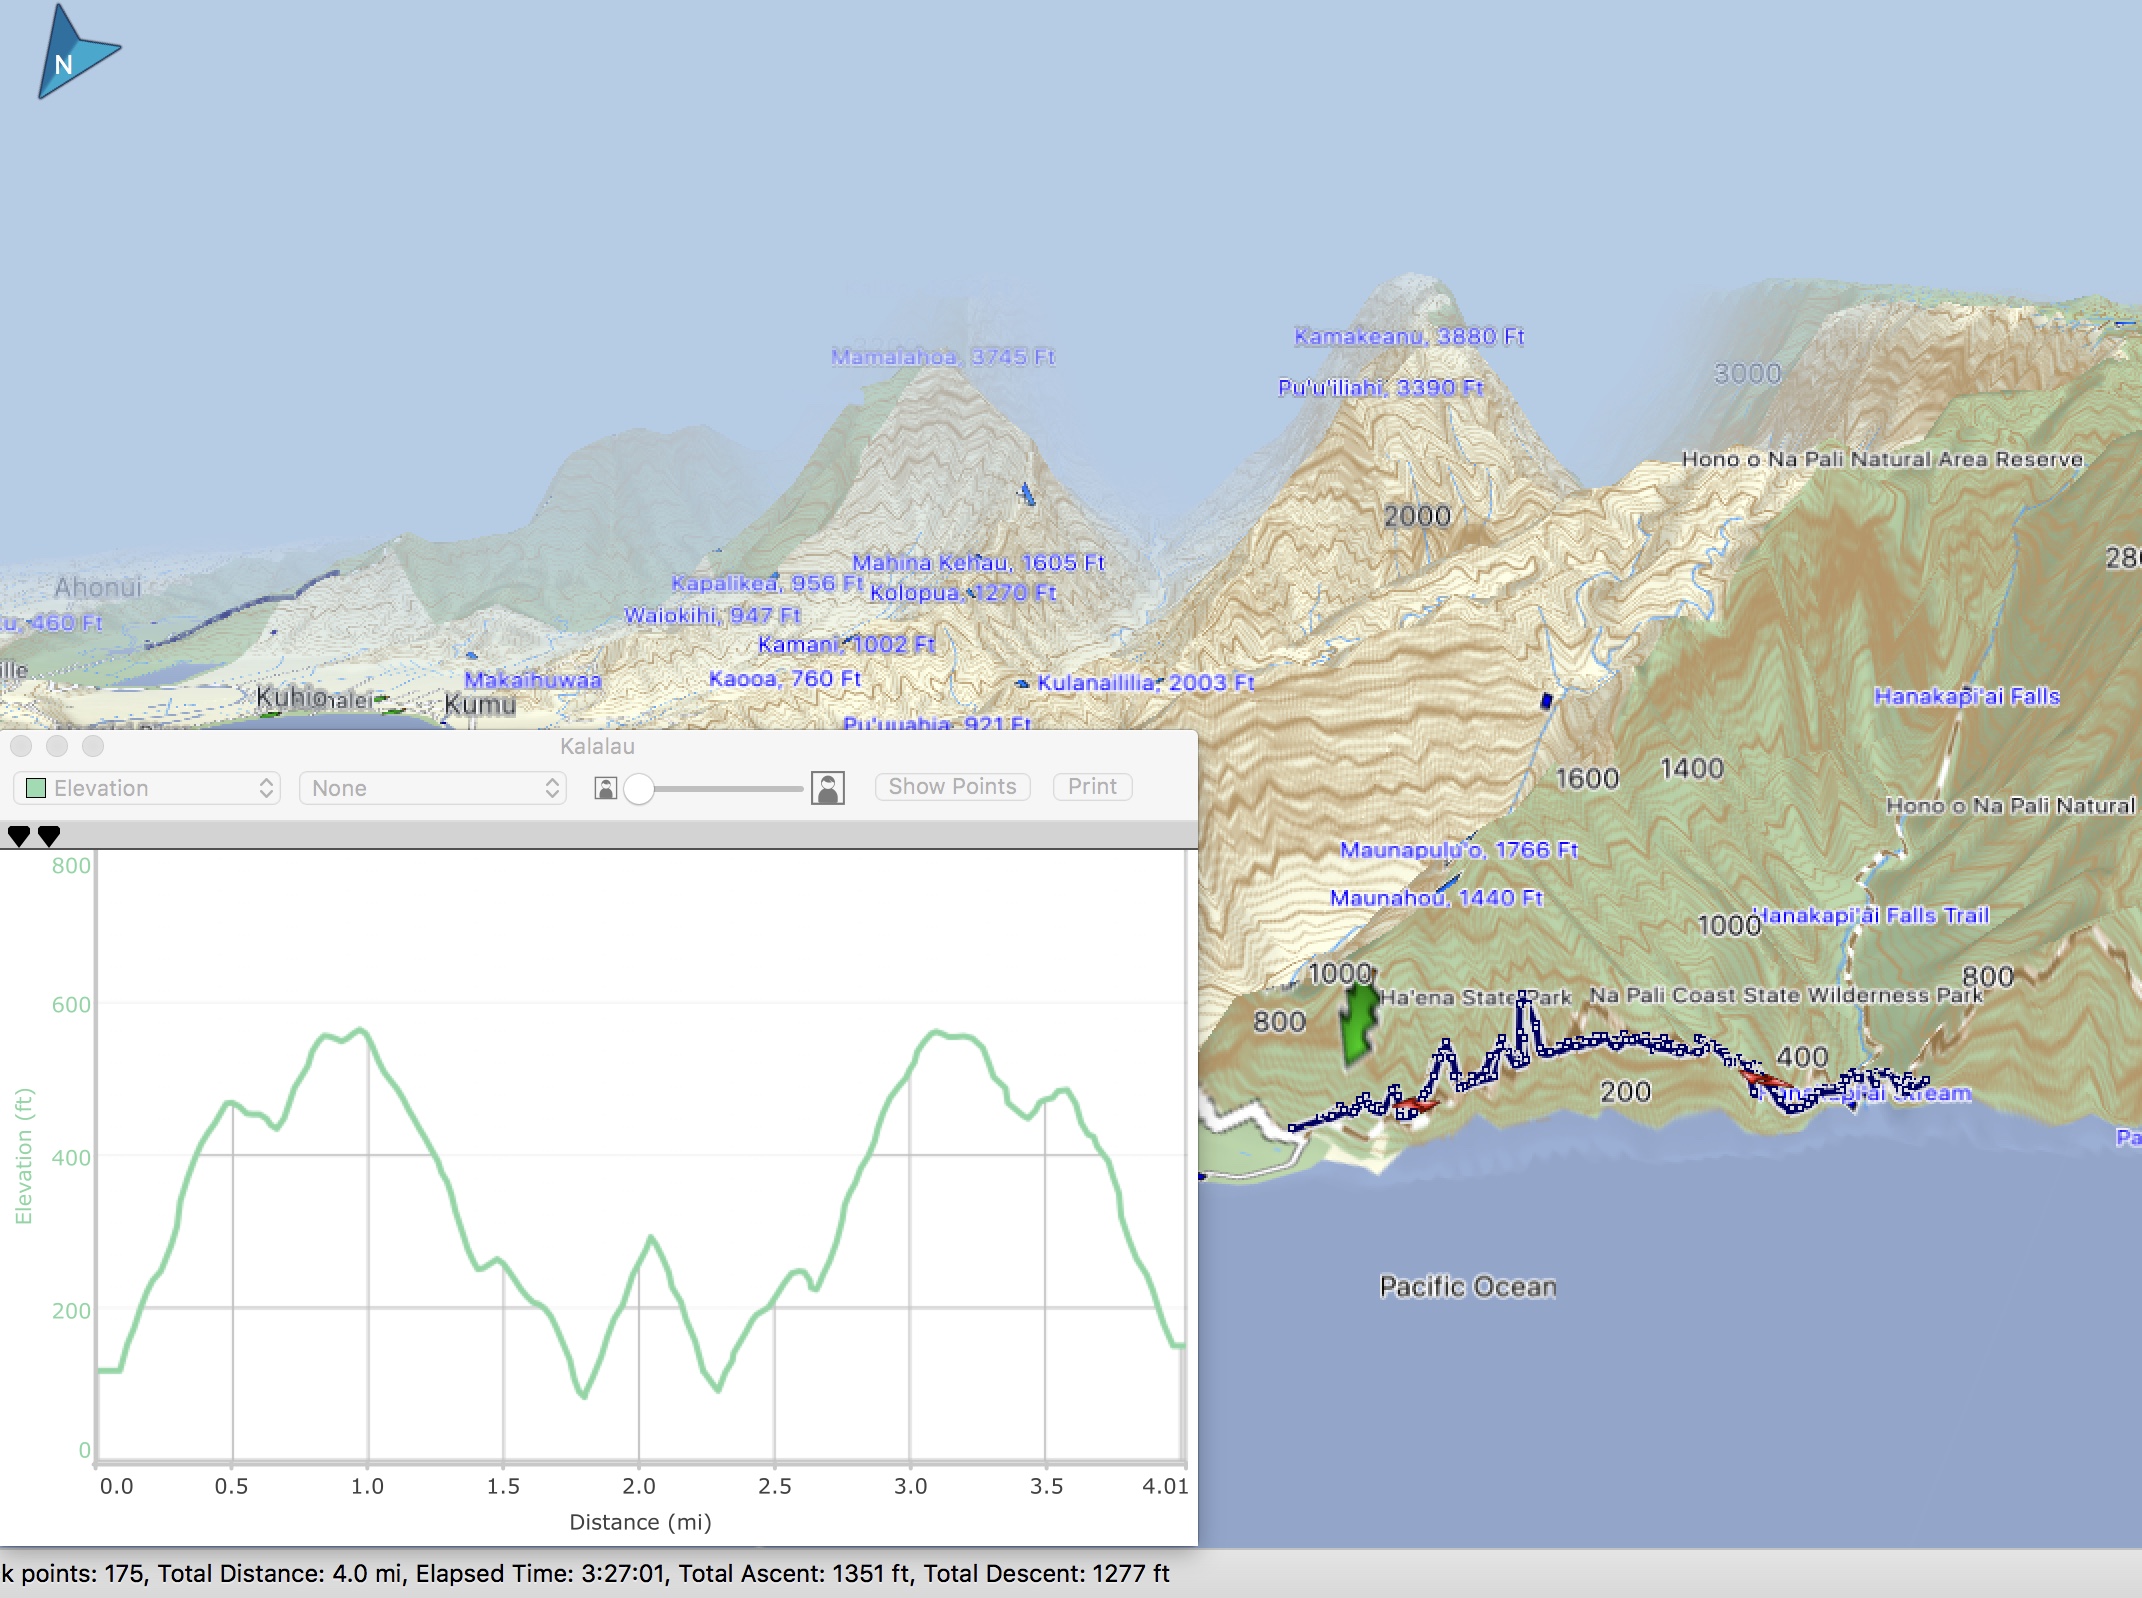2142x1598 pixels.
Task: Click the graph zoom slider handle
Action: click(639, 789)
